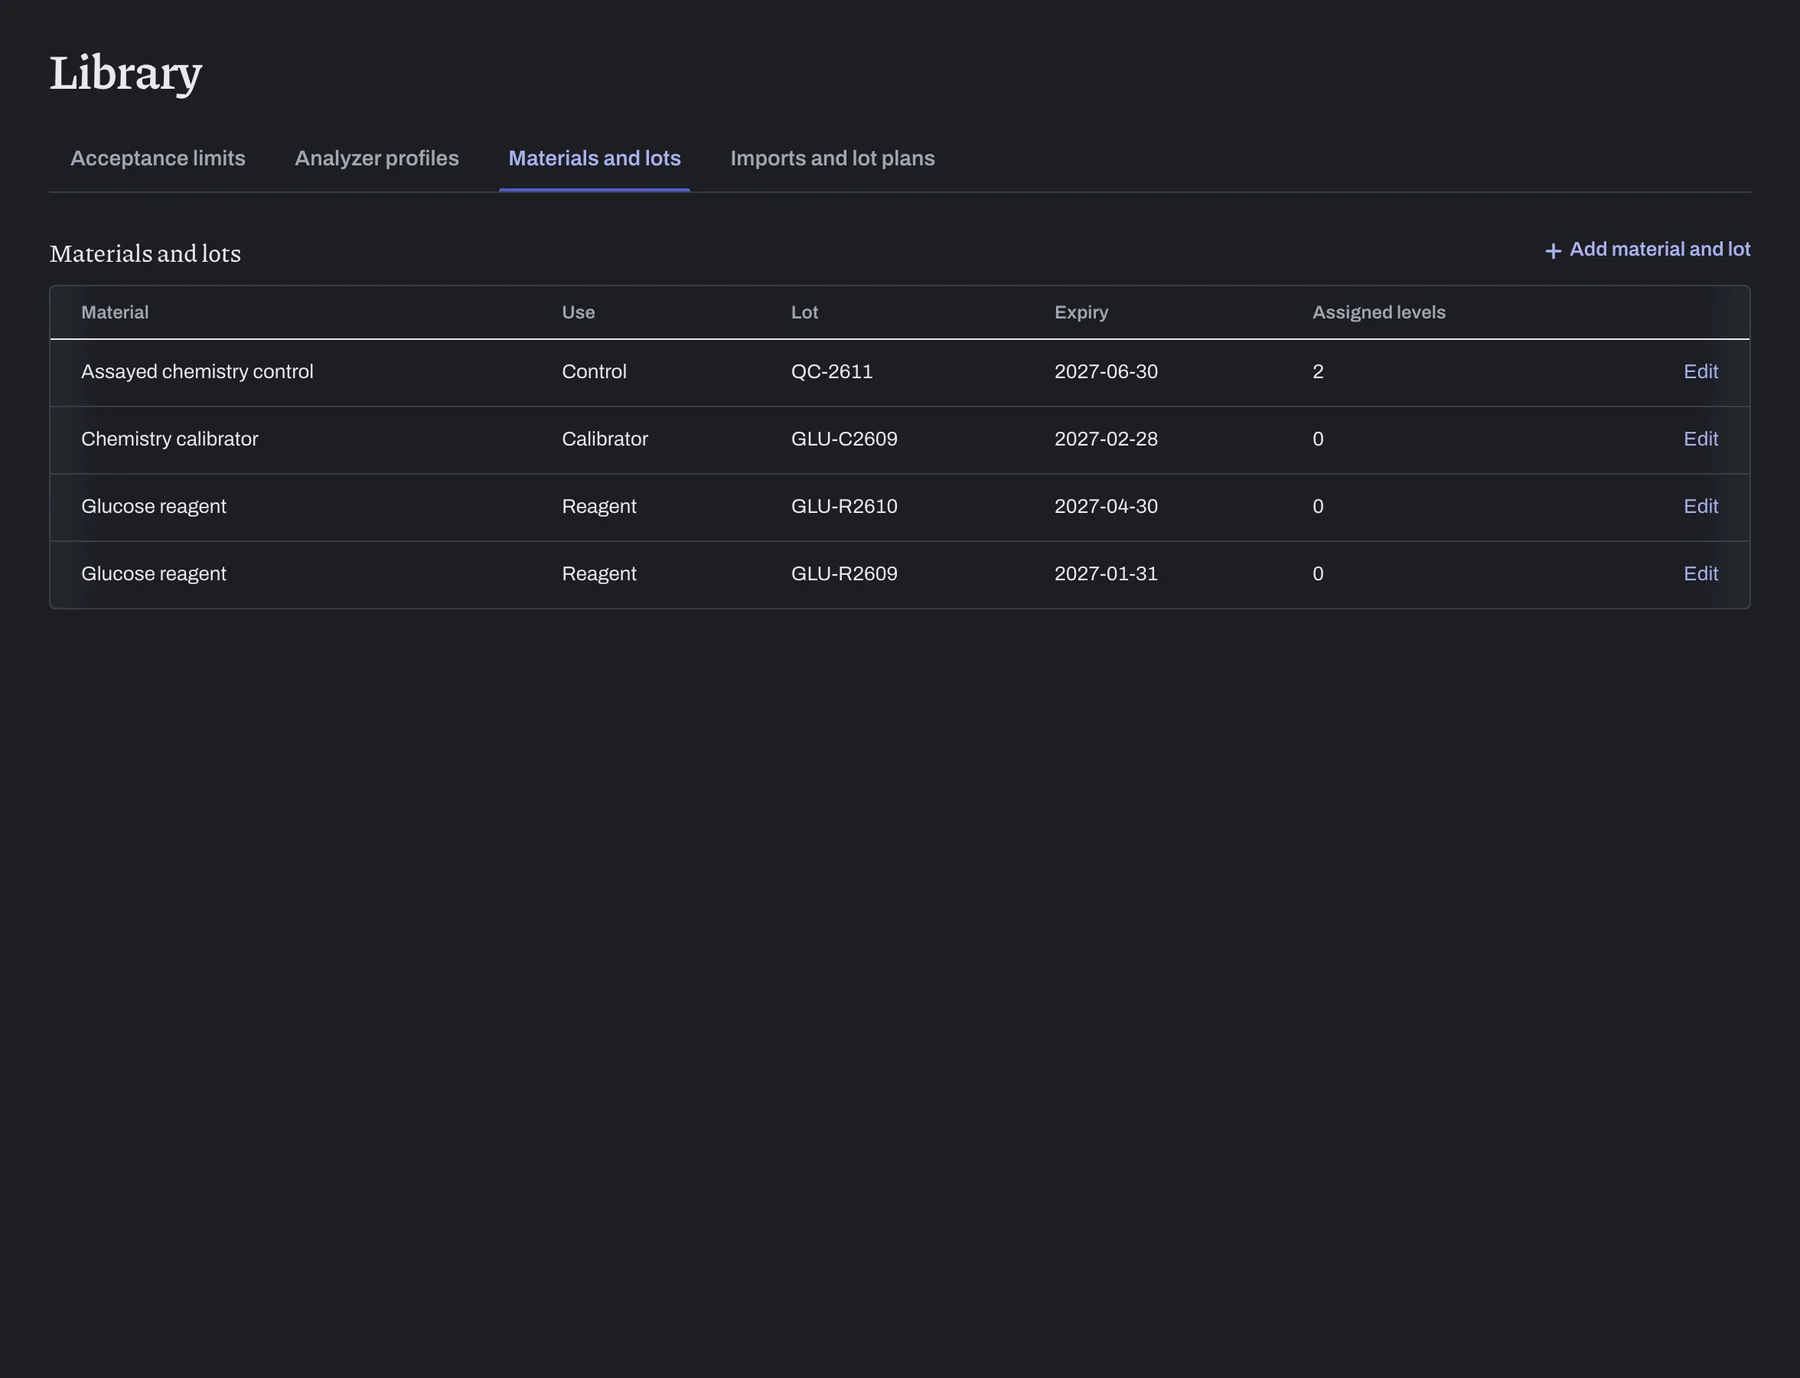The image size is (1800, 1378).
Task: Click lot number QC-2611
Action: (x=832, y=372)
